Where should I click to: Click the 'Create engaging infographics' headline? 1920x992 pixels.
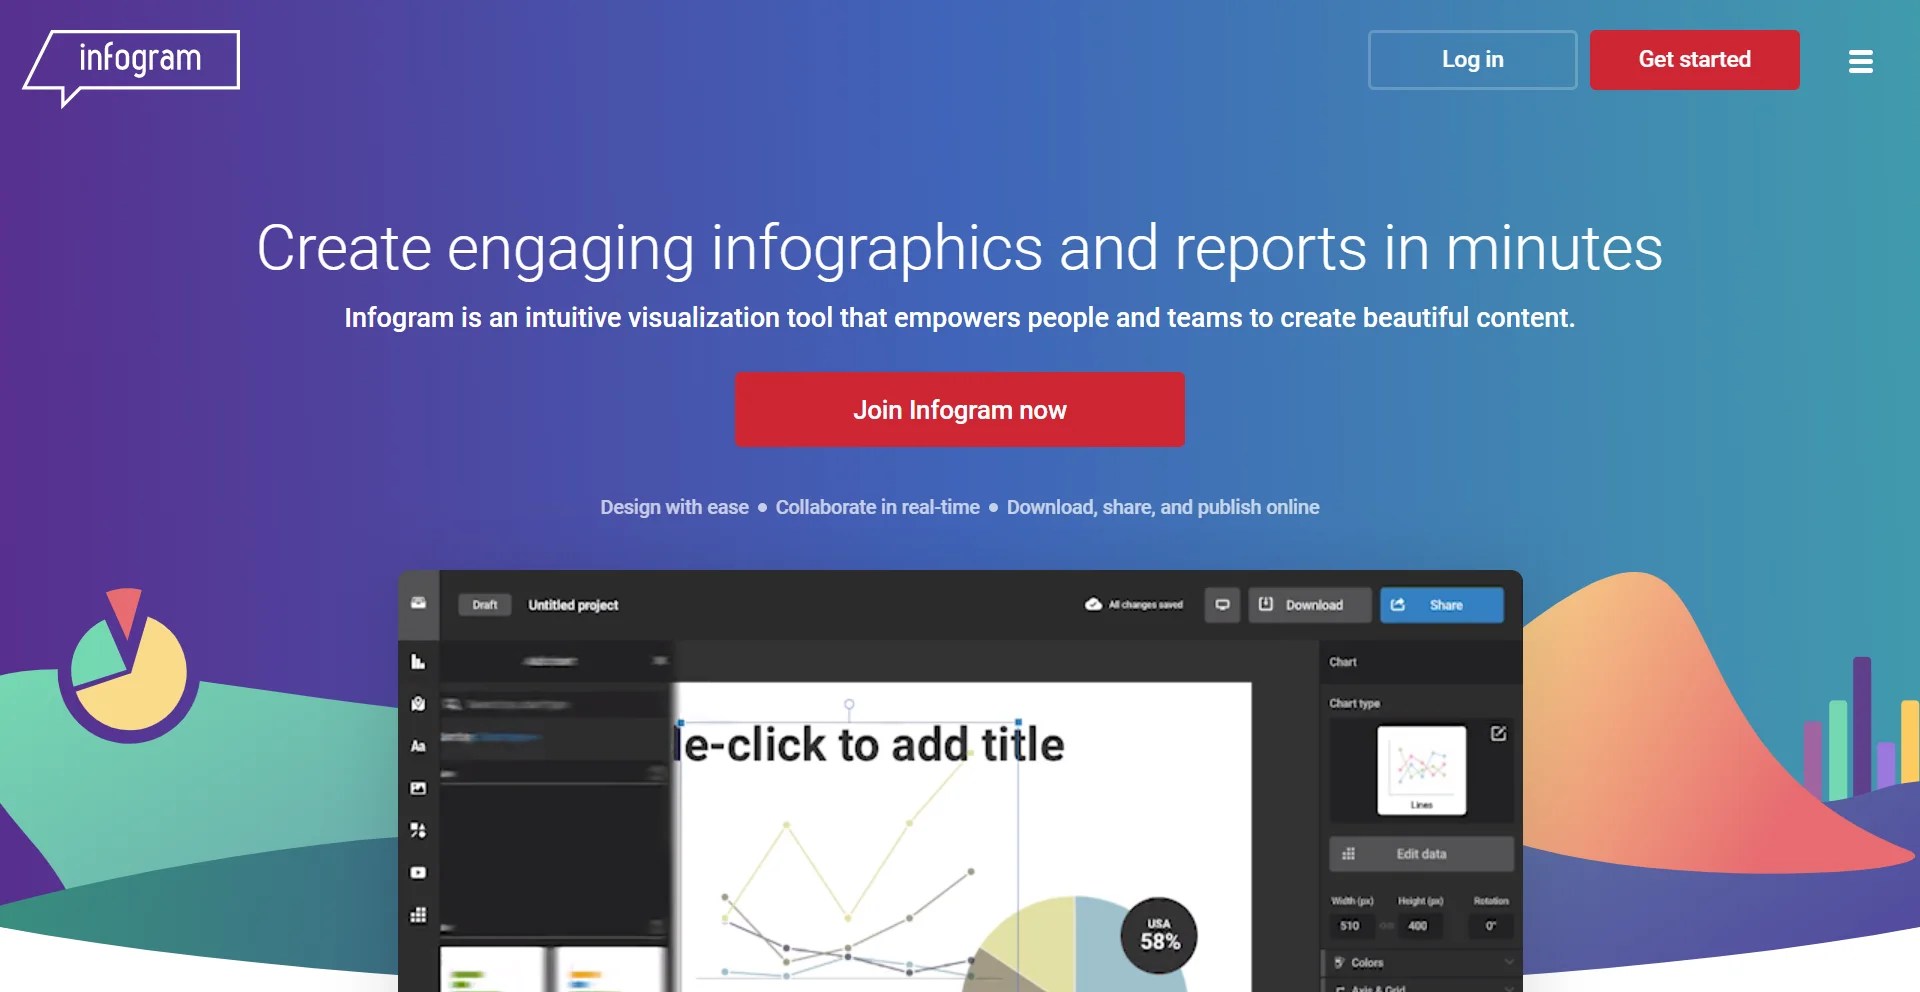960,248
